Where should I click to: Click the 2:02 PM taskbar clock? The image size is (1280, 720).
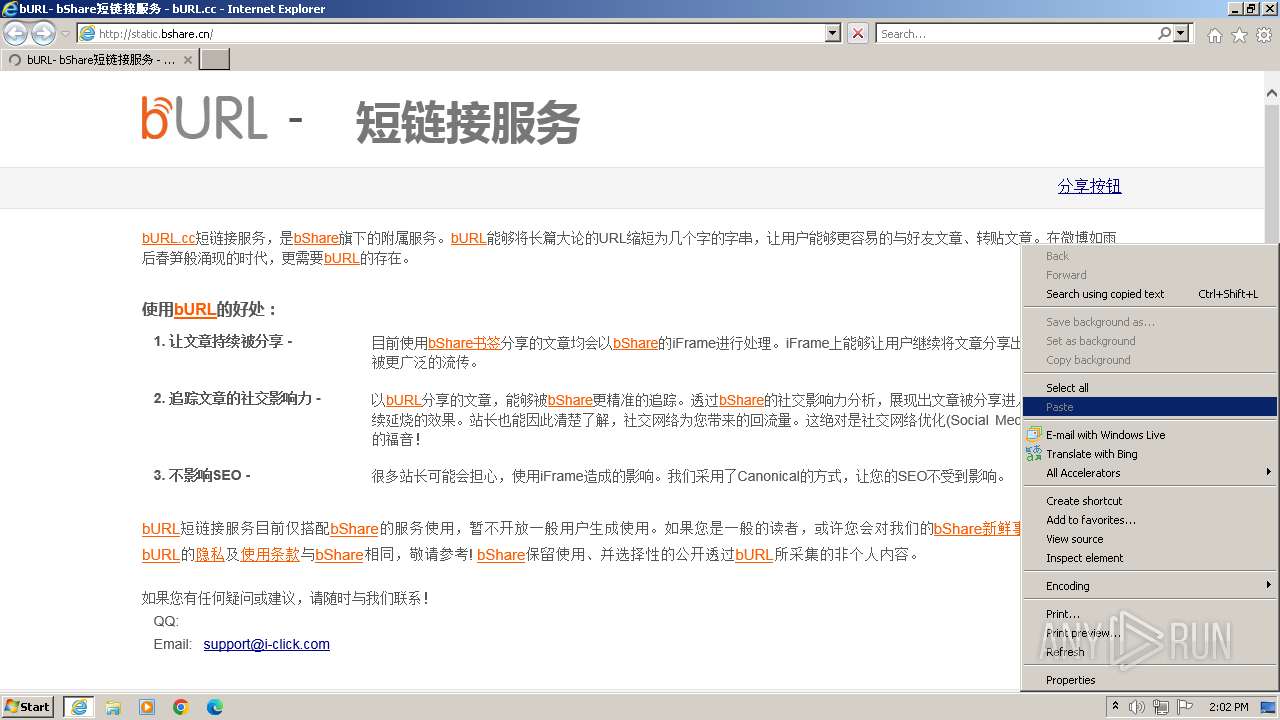[1228, 707]
